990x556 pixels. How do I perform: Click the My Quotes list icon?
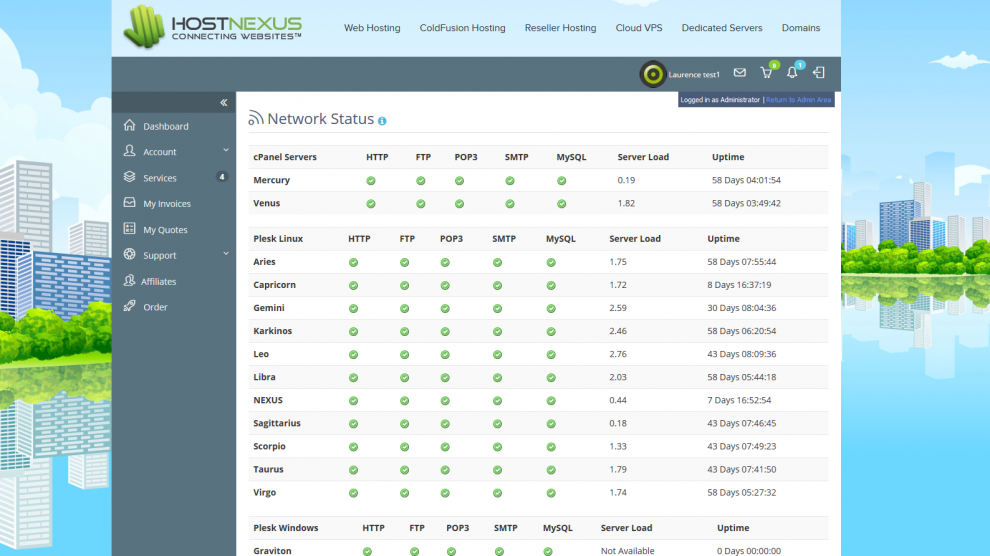[129, 228]
